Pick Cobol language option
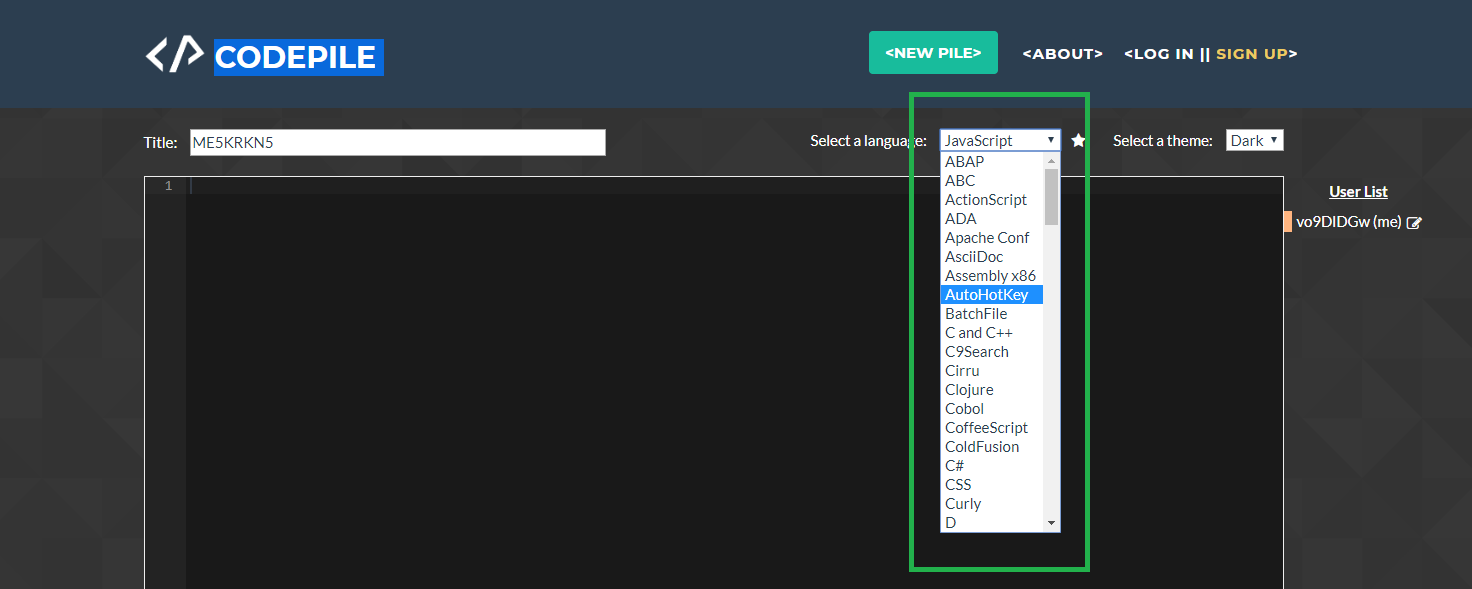Viewport: 1472px width, 589px height. 992,409
